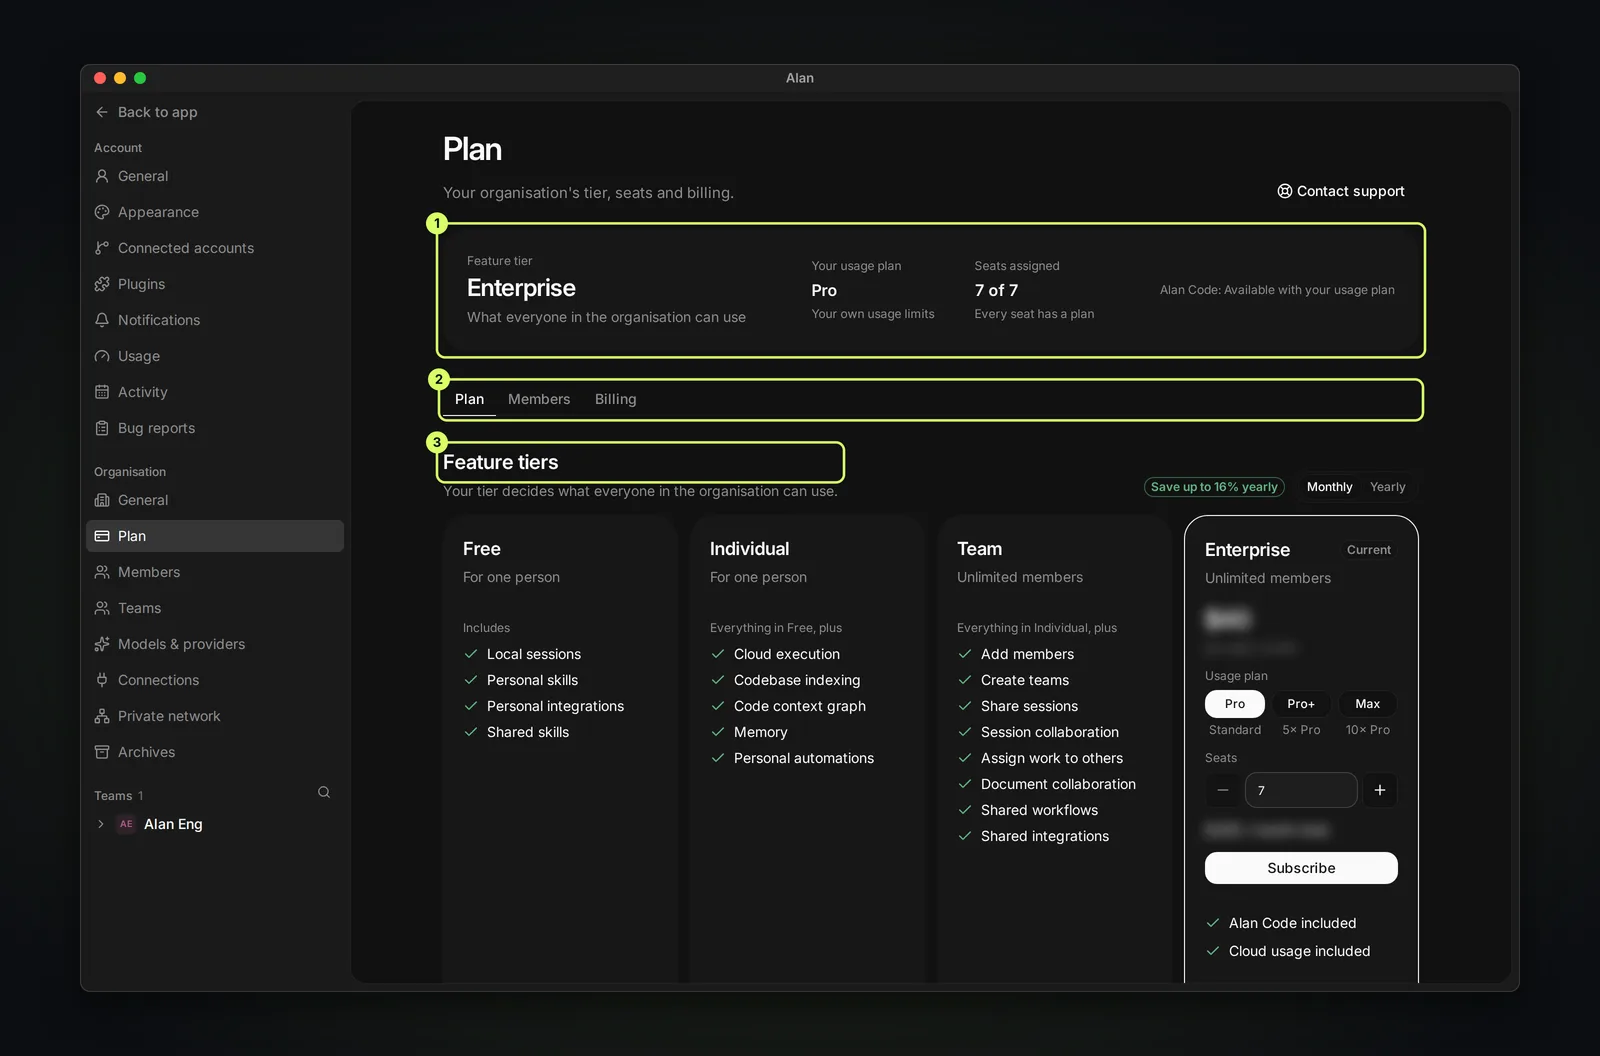Click Back to app
1600x1056 pixels.
click(147, 112)
